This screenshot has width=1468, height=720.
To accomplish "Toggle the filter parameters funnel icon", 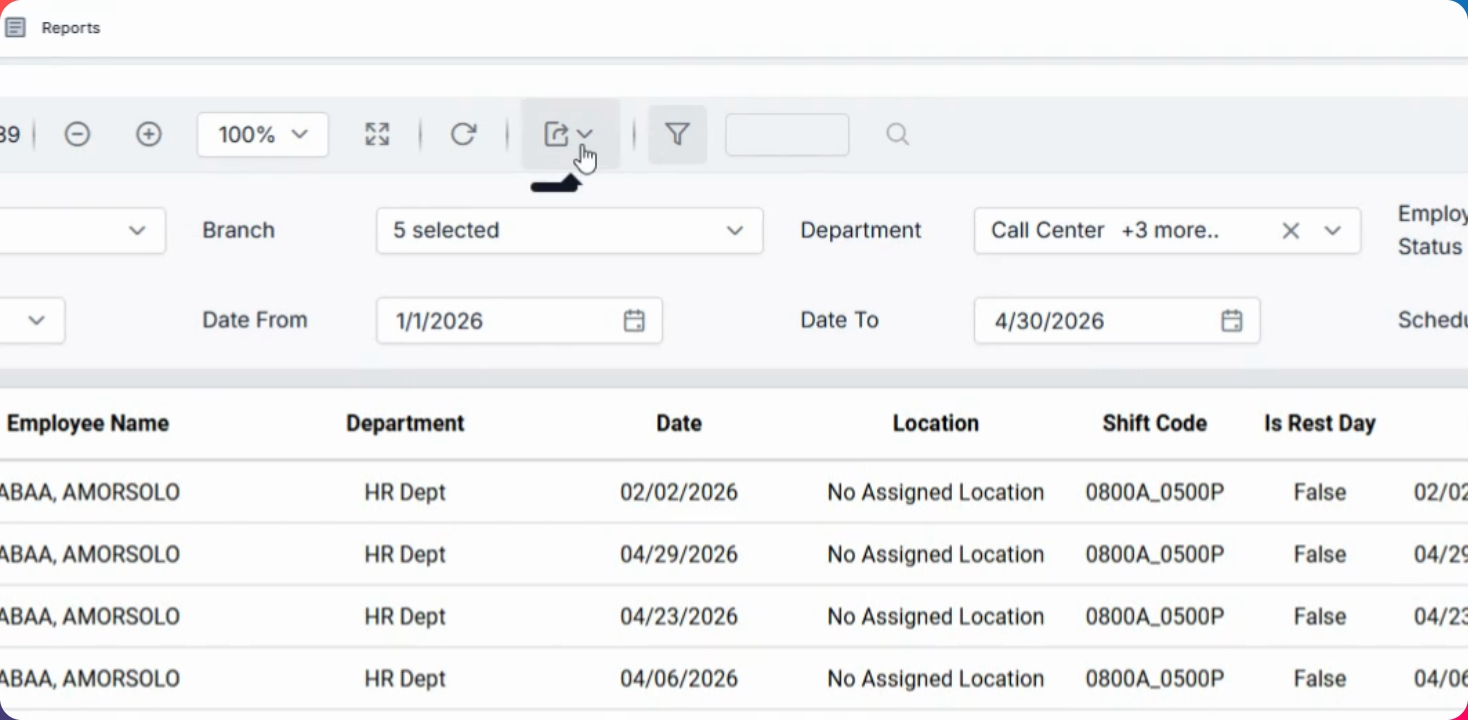I will [678, 134].
